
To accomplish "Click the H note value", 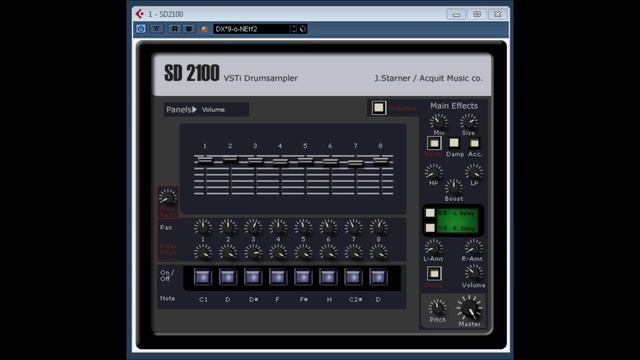I will (329, 299).
